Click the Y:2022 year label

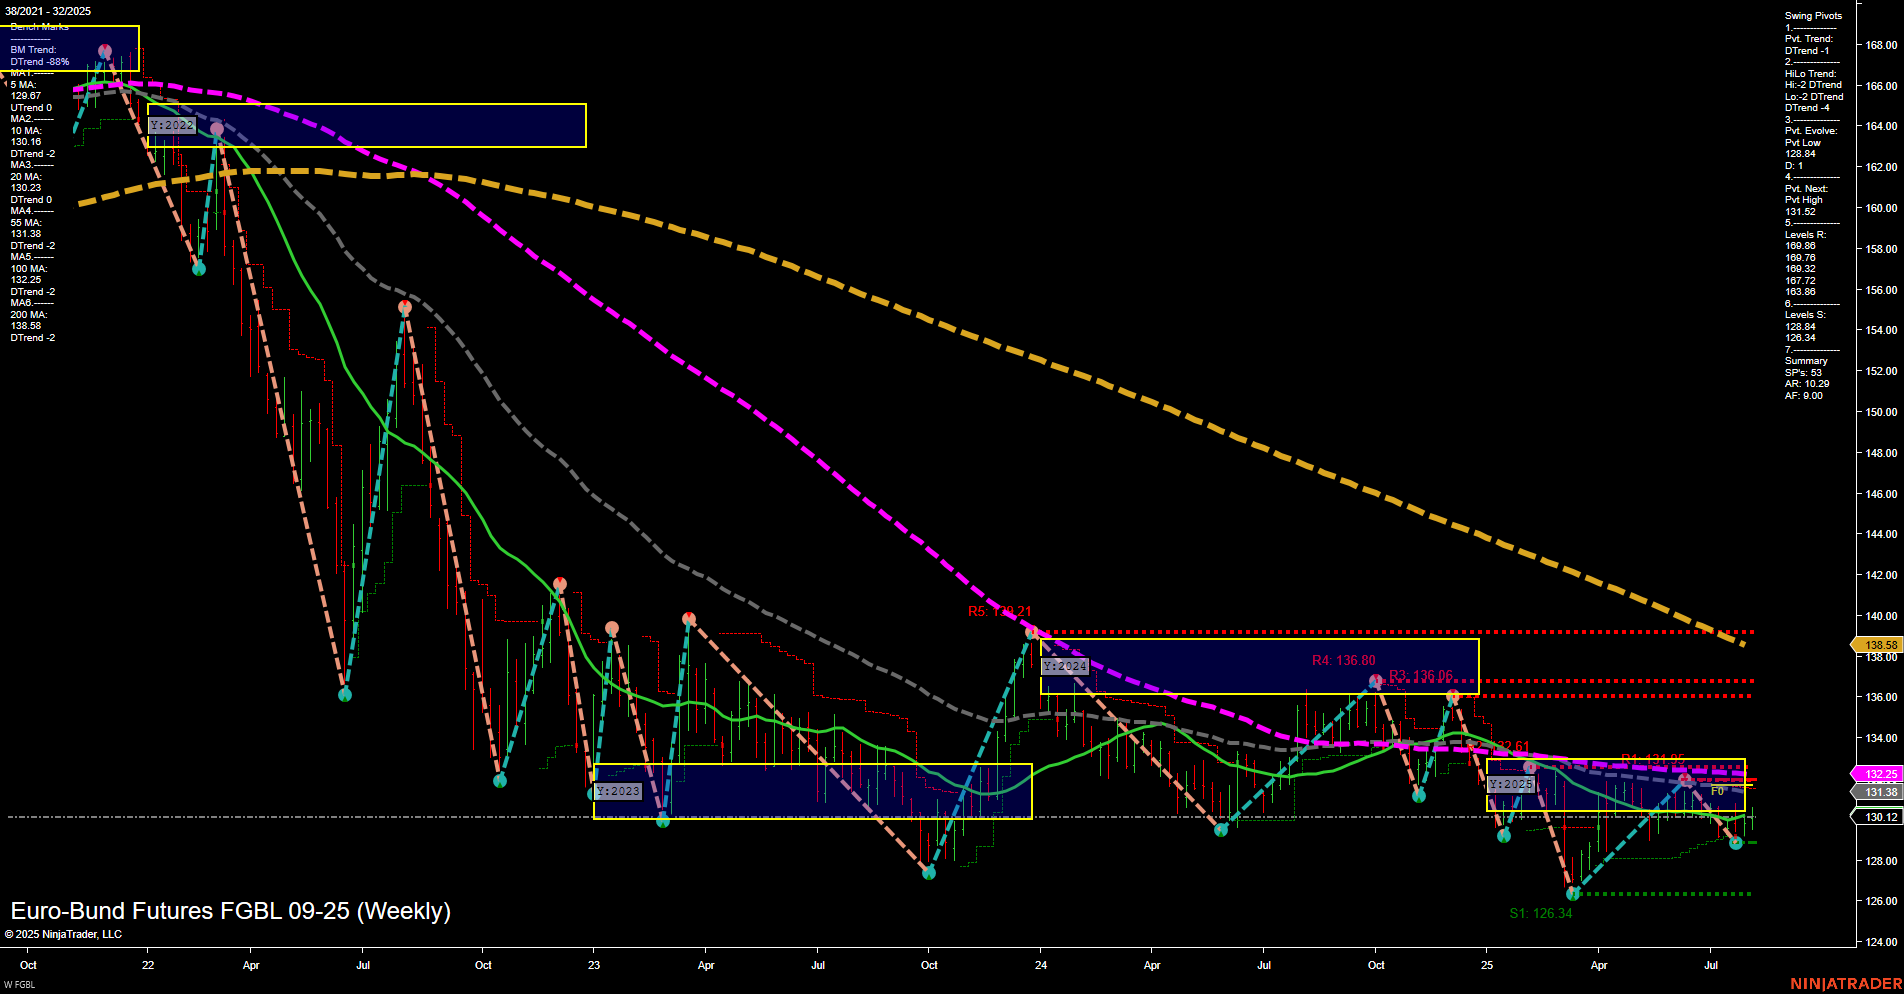(171, 126)
